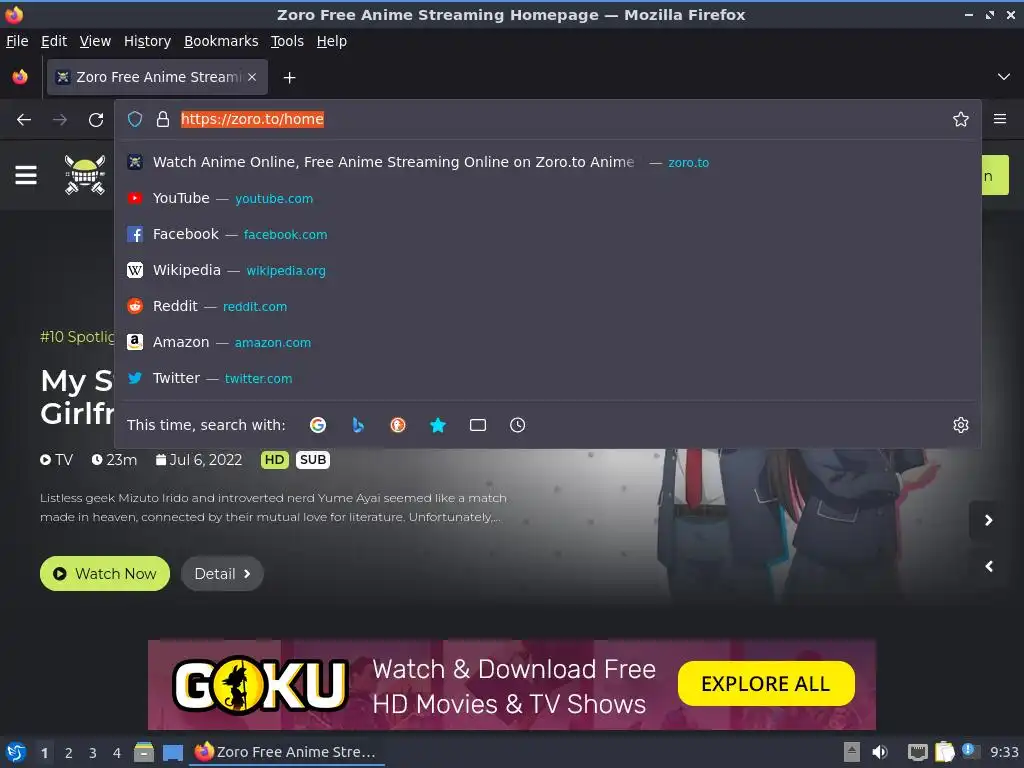The width and height of the screenshot is (1024, 768).
Task: Open removable media tray icon
Action: [x=852, y=752]
